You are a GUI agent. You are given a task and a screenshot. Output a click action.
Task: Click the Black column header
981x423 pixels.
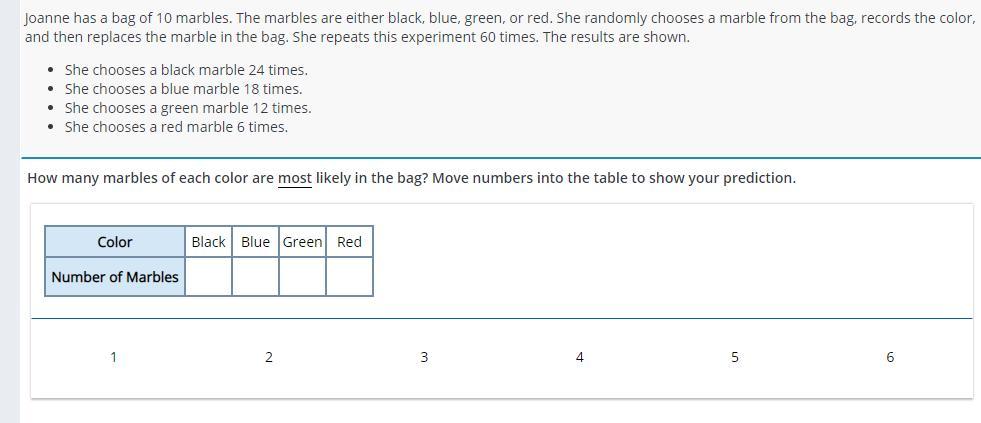208,242
